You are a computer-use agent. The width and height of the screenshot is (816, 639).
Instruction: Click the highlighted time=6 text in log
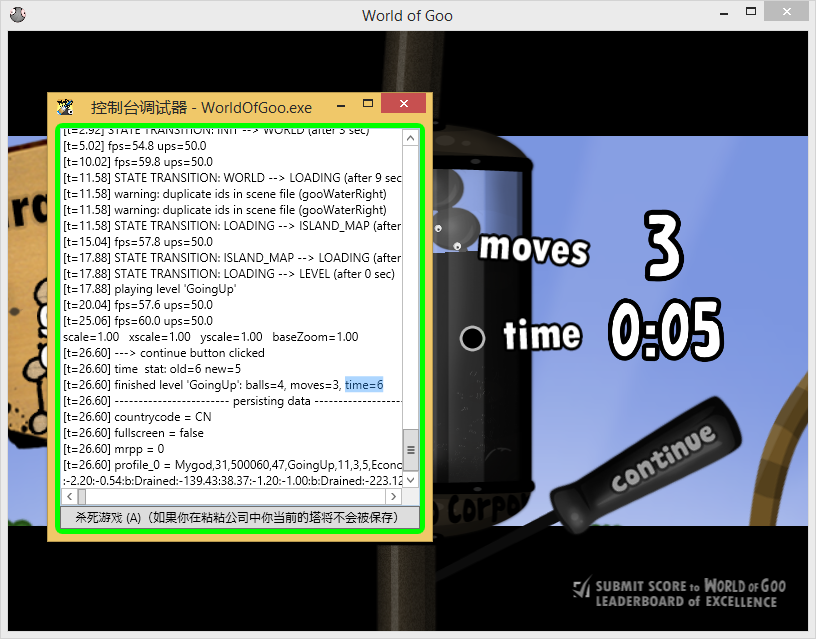tap(364, 385)
